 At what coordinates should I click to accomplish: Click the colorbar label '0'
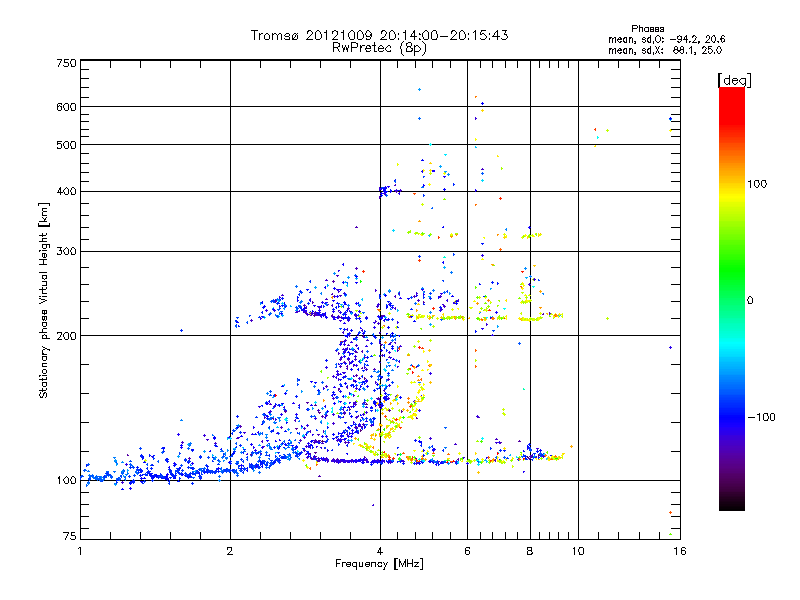coord(750,300)
